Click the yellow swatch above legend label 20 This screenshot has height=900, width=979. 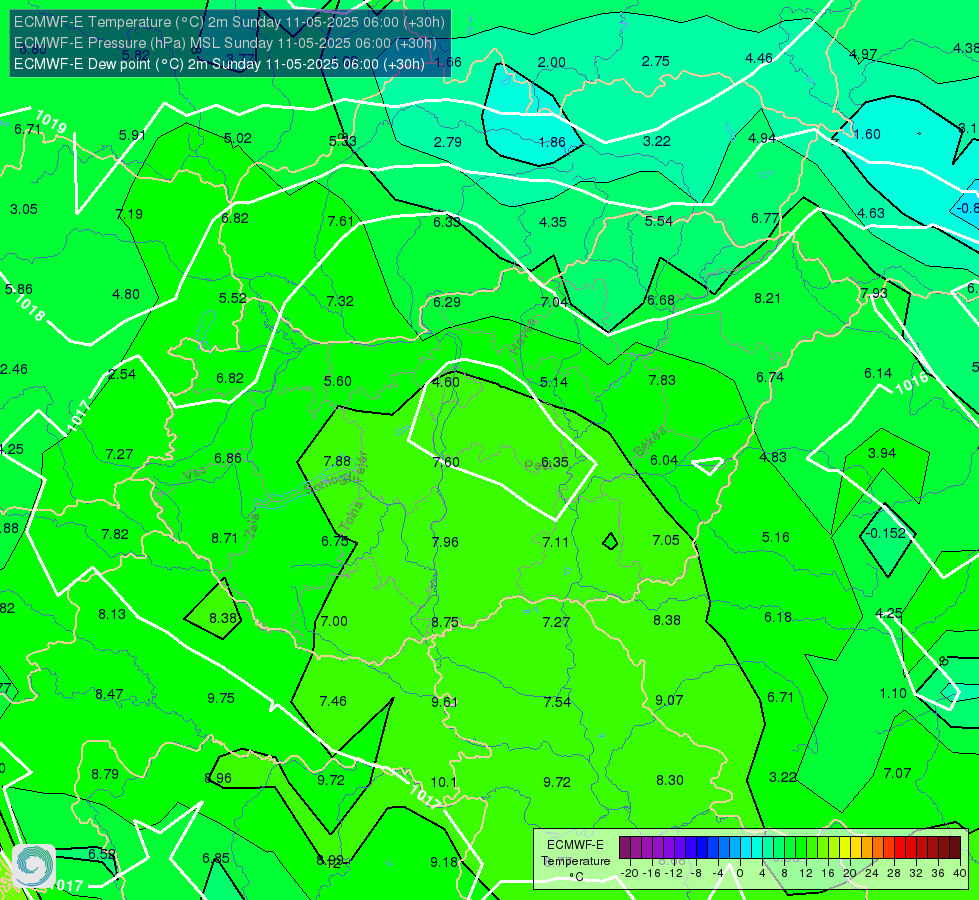tap(845, 848)
